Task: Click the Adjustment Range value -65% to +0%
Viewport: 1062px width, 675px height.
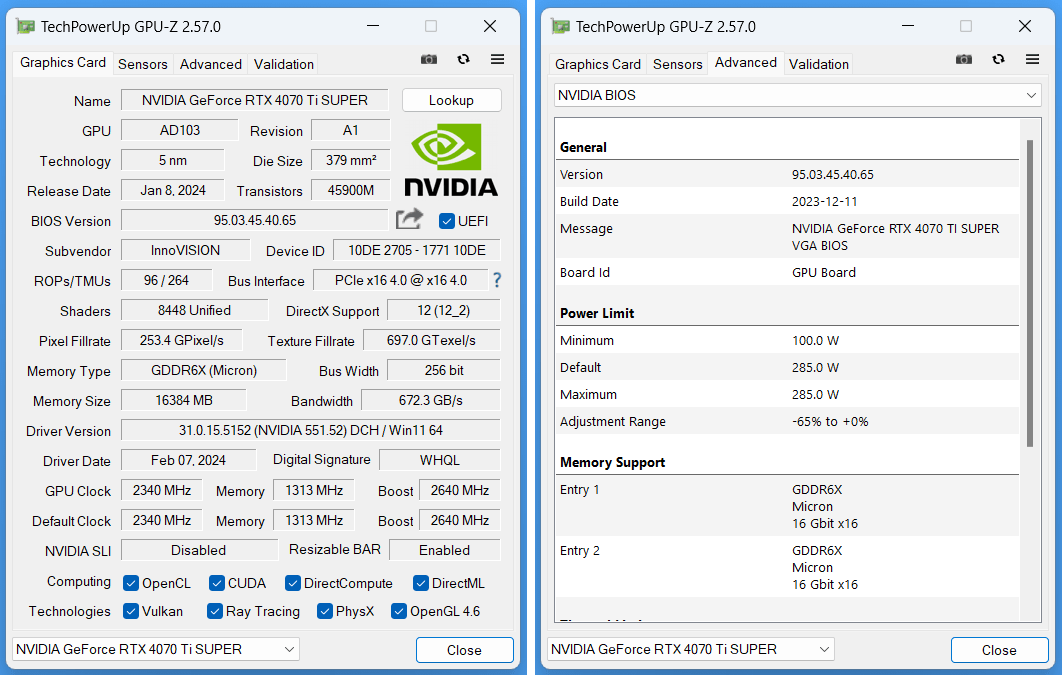Action: click(x=830, y=422)
